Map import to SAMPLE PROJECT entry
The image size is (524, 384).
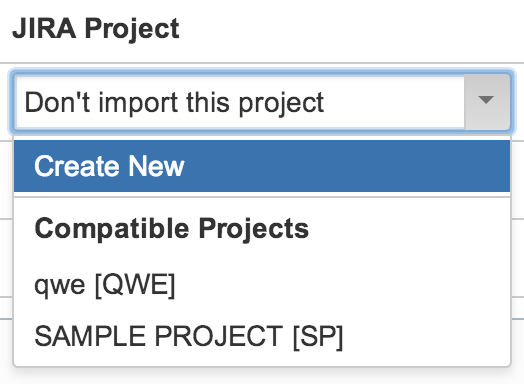tap(262, 337)
